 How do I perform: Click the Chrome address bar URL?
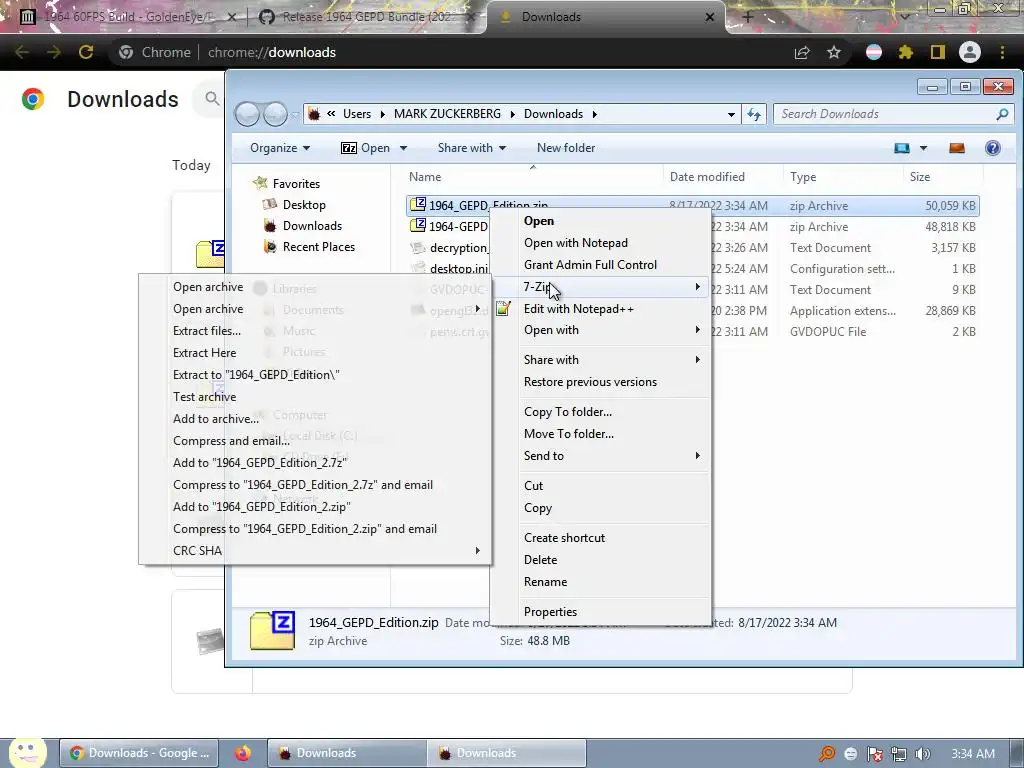tap(272, 52)
